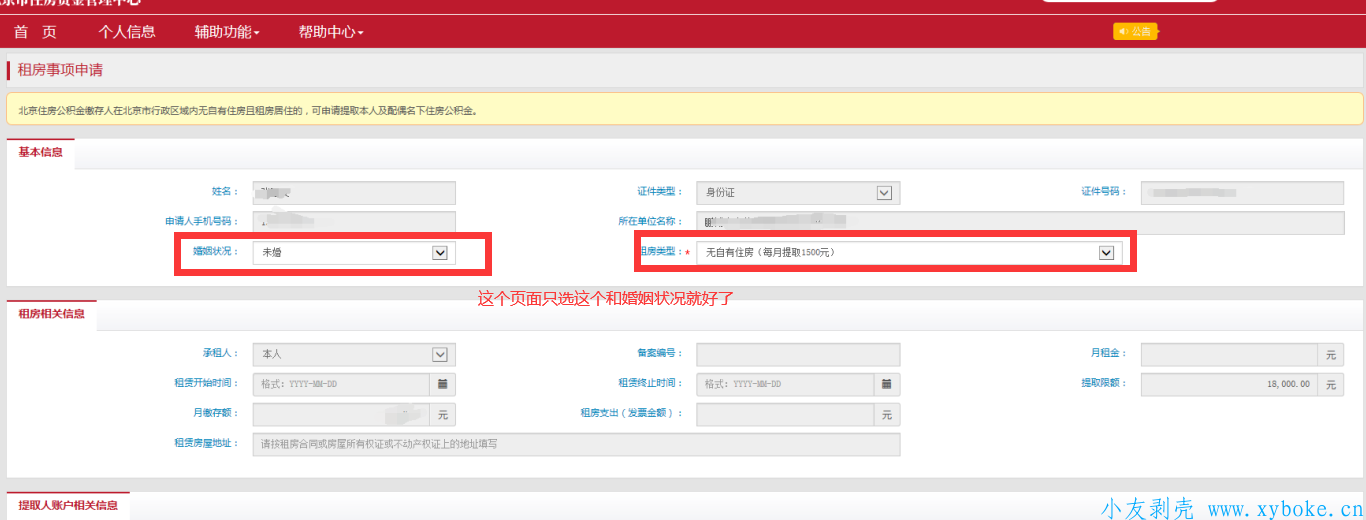Click the 备案编号 input field
This screenshot has width=1366, height=520.
tap(798, 354)
